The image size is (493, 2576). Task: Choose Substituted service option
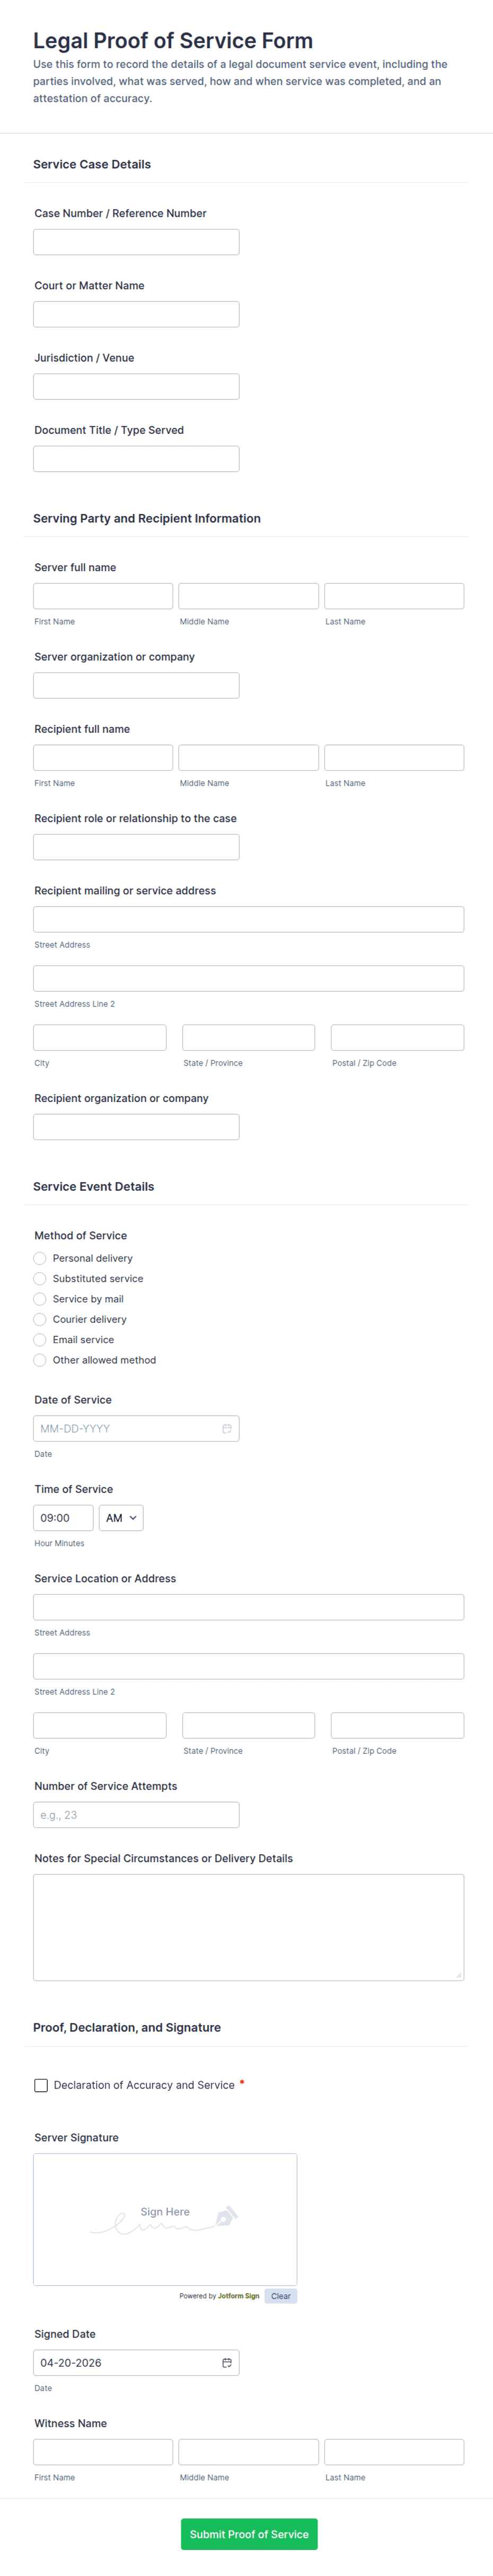(x=40, y=1278)
